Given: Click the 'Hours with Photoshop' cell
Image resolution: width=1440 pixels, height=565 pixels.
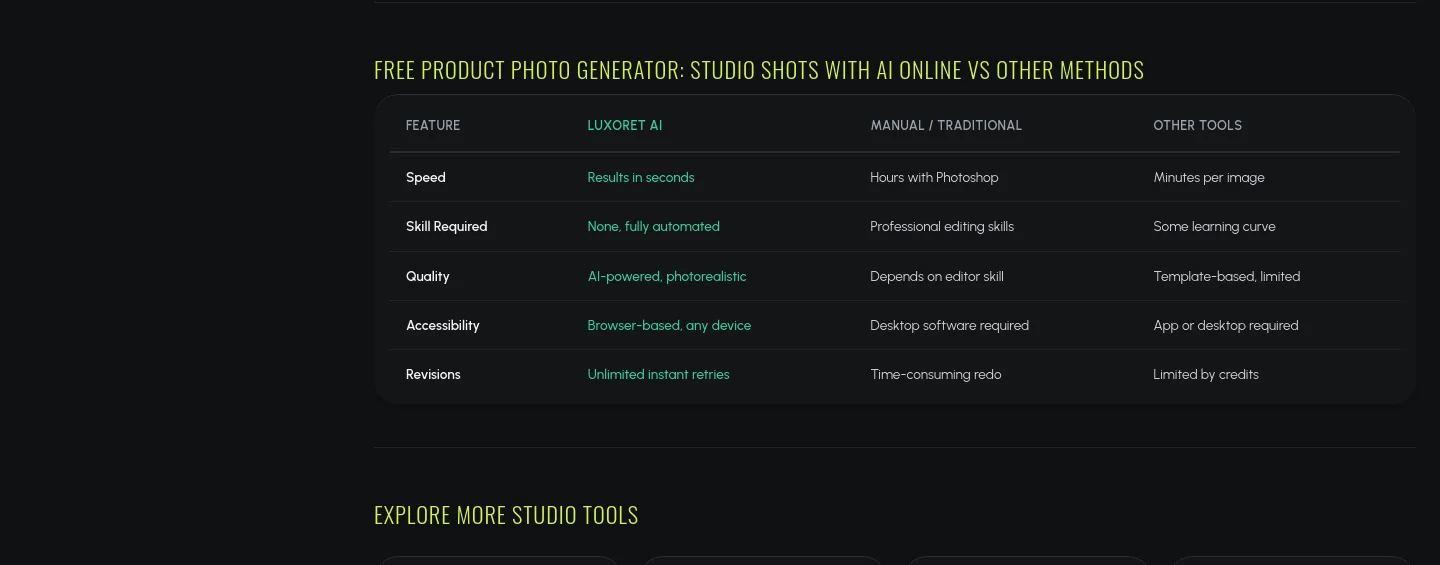Looking at the screenshot, I should point(934,177).
